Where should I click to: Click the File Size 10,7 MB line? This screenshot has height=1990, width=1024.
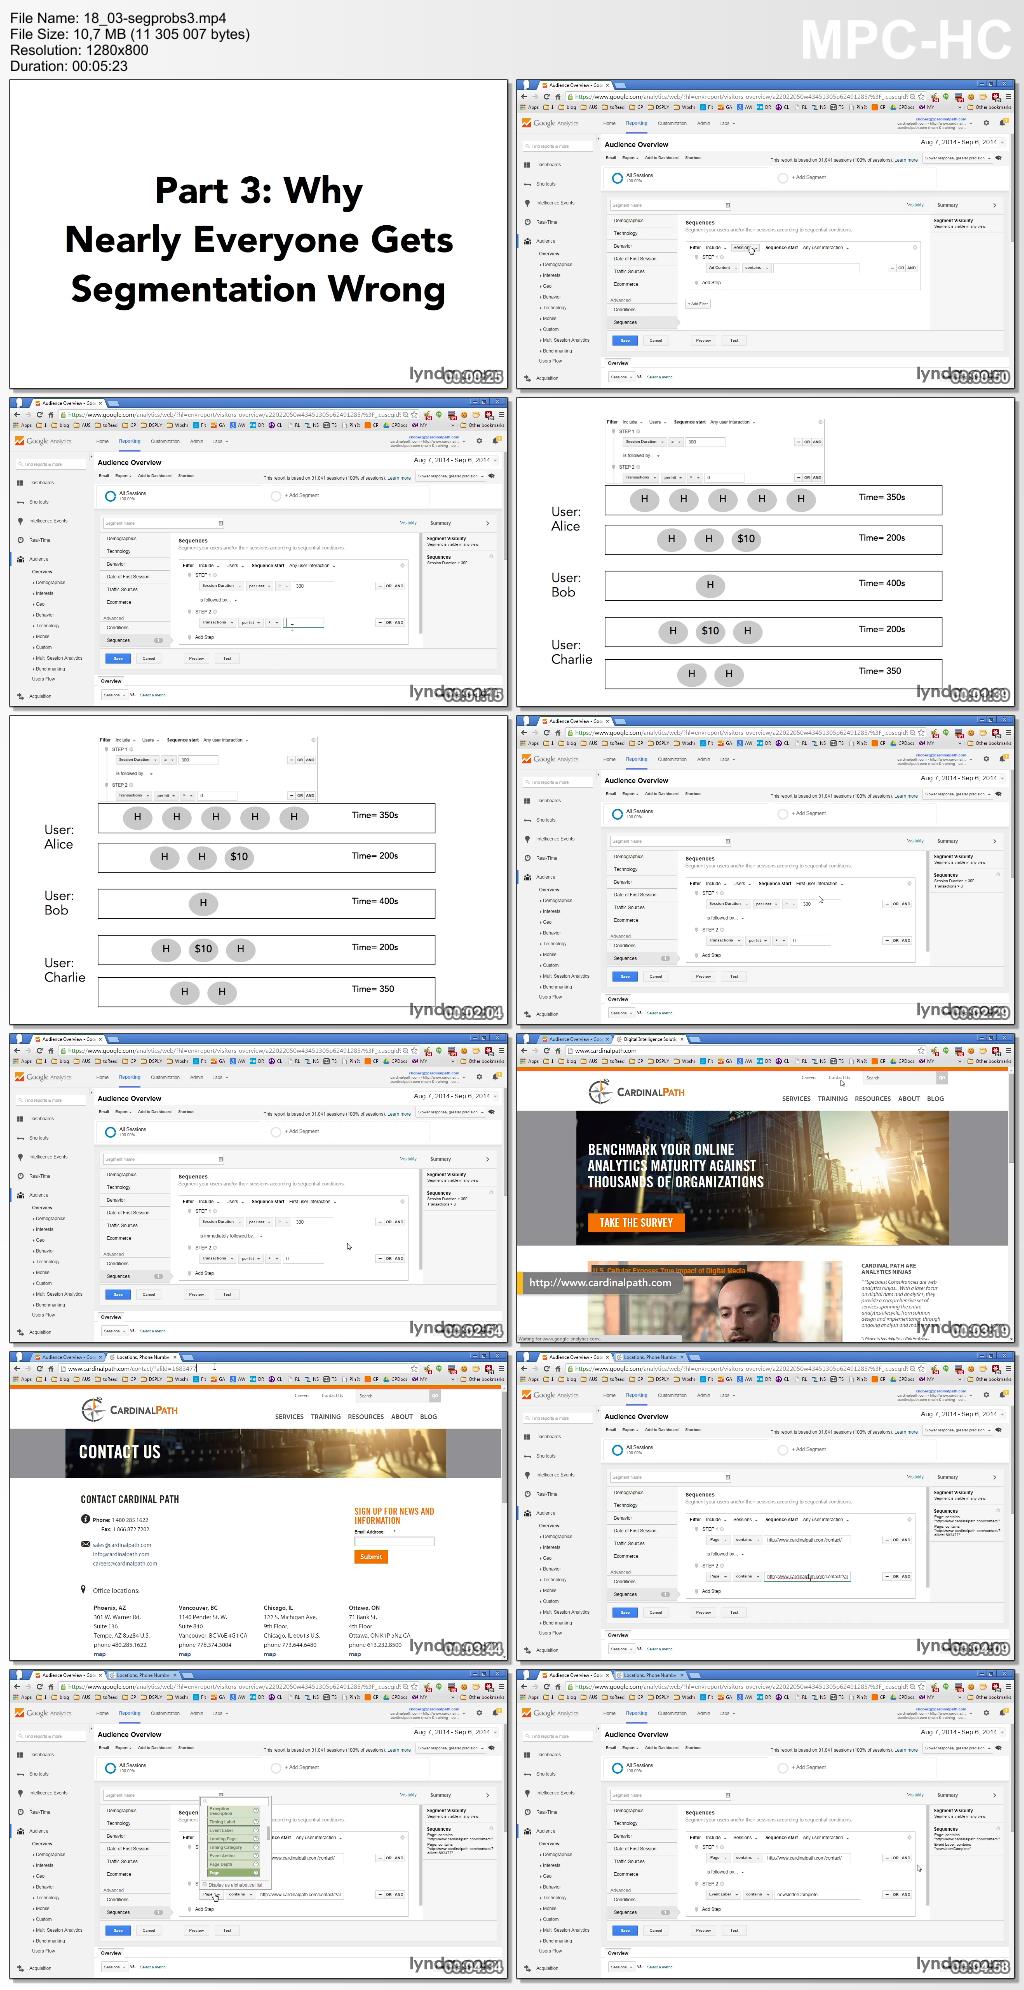click(x=130, y=34)
